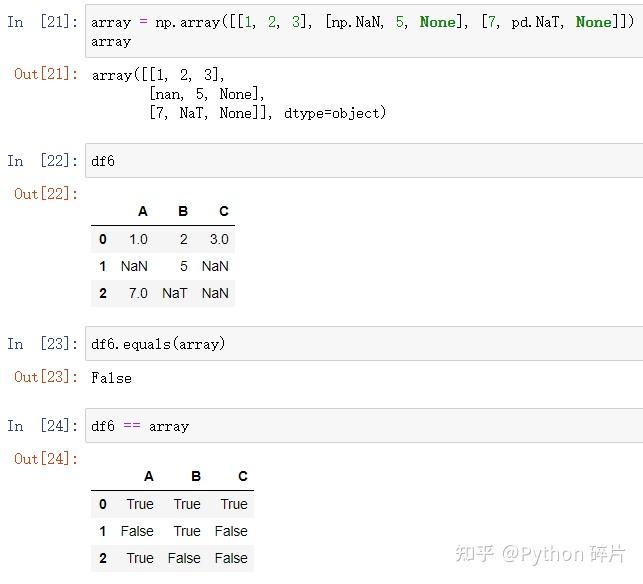643x584 pixels.
Task: Click the np.array code cell input
Action: 360,31
